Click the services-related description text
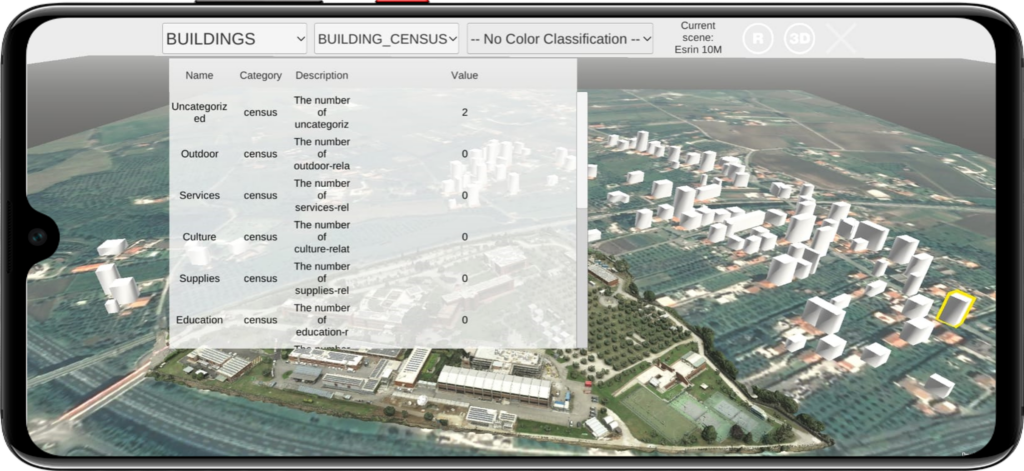The width and height of the screenshot is (1024, 471). 322,195
